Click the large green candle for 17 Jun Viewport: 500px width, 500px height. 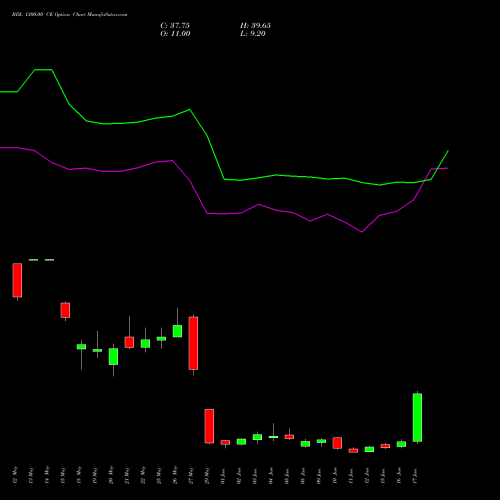417,418
